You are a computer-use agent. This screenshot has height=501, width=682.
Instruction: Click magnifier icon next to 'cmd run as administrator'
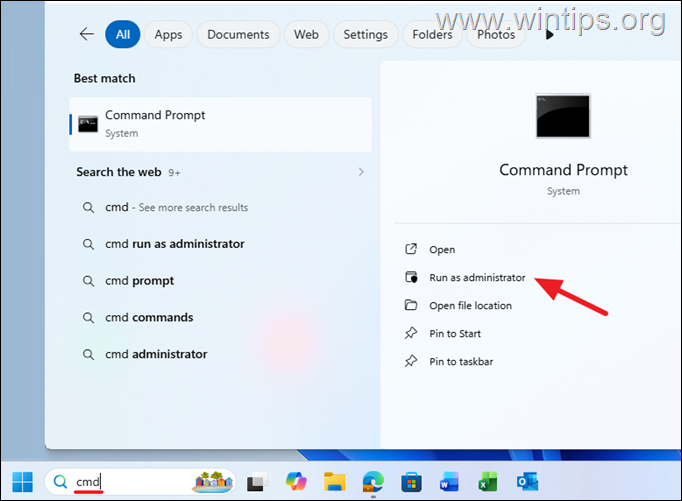(x=88, y=244)
